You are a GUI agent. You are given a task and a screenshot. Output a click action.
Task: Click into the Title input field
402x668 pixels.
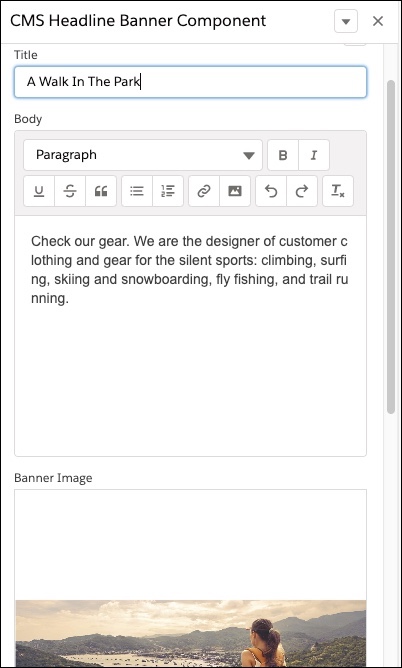coord(190,82)
